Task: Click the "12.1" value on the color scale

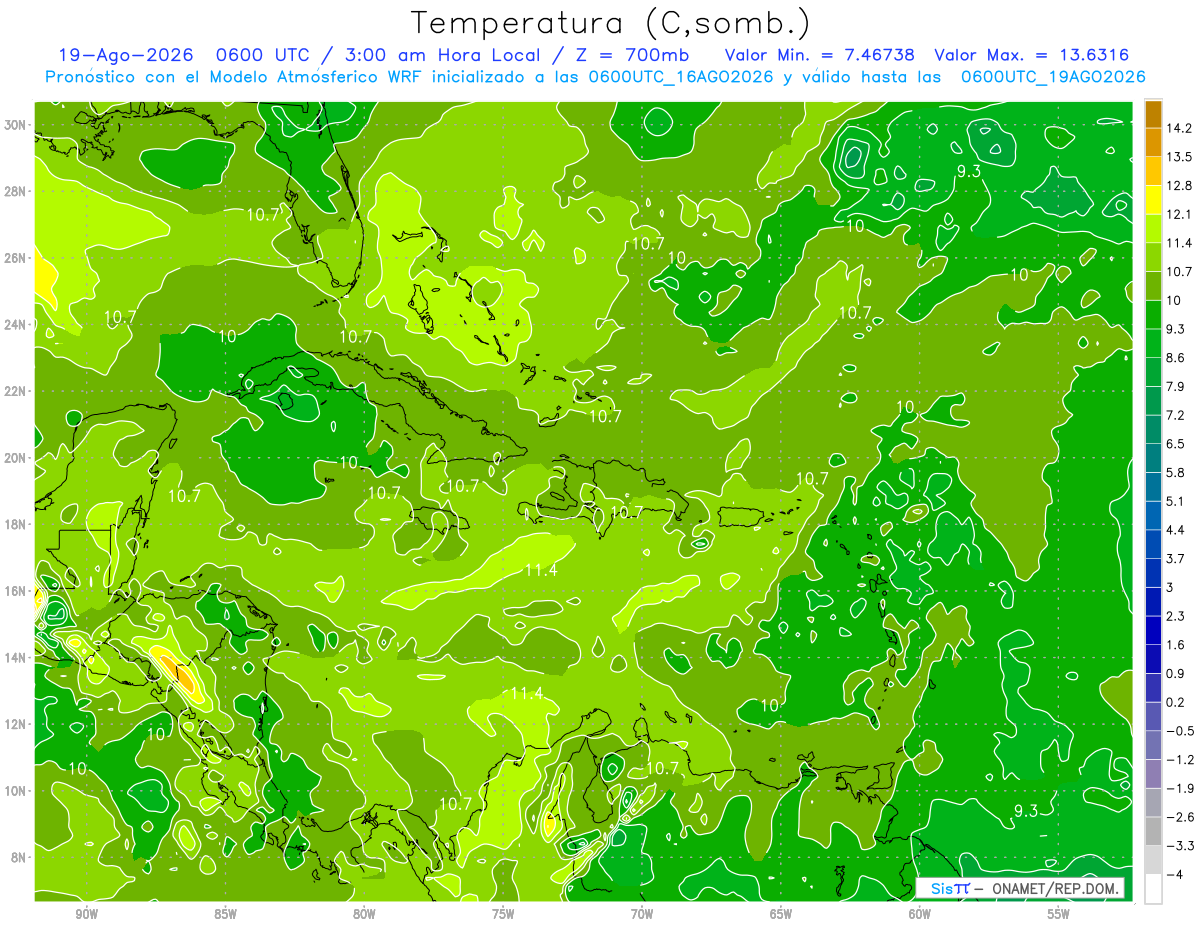Action: click(1179, 214)
